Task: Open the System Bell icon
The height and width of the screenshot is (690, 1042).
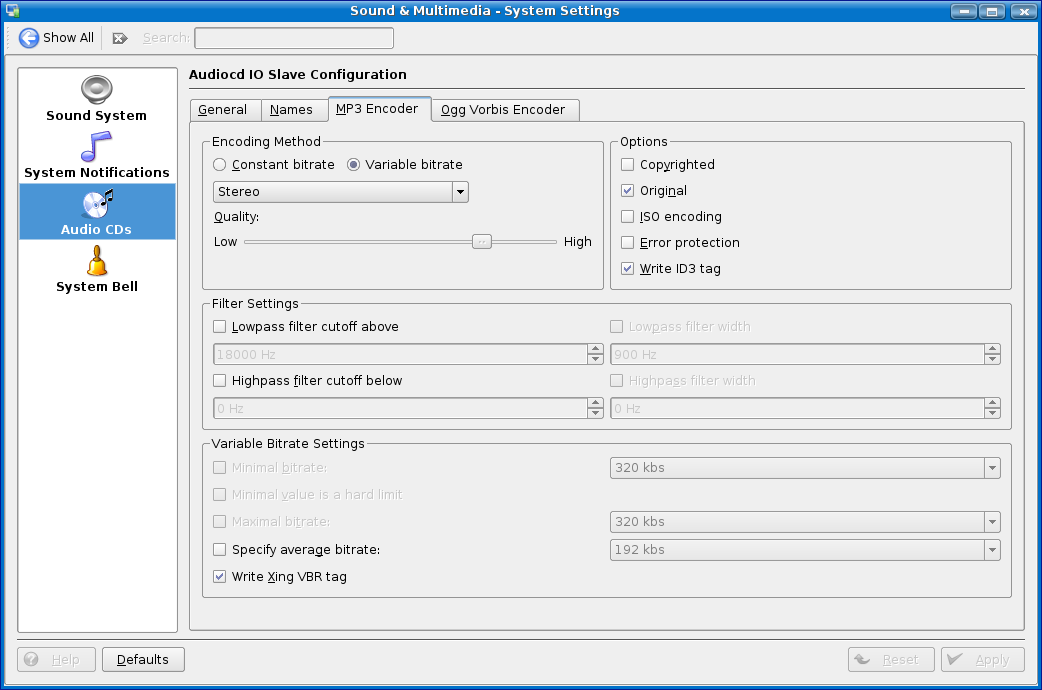Action: (x=97, y=261)
